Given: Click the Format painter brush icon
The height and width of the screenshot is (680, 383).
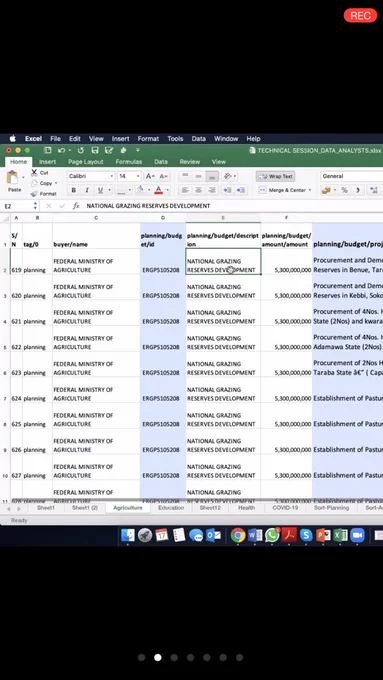Looking at the screenshot, I should click(34, 193).
